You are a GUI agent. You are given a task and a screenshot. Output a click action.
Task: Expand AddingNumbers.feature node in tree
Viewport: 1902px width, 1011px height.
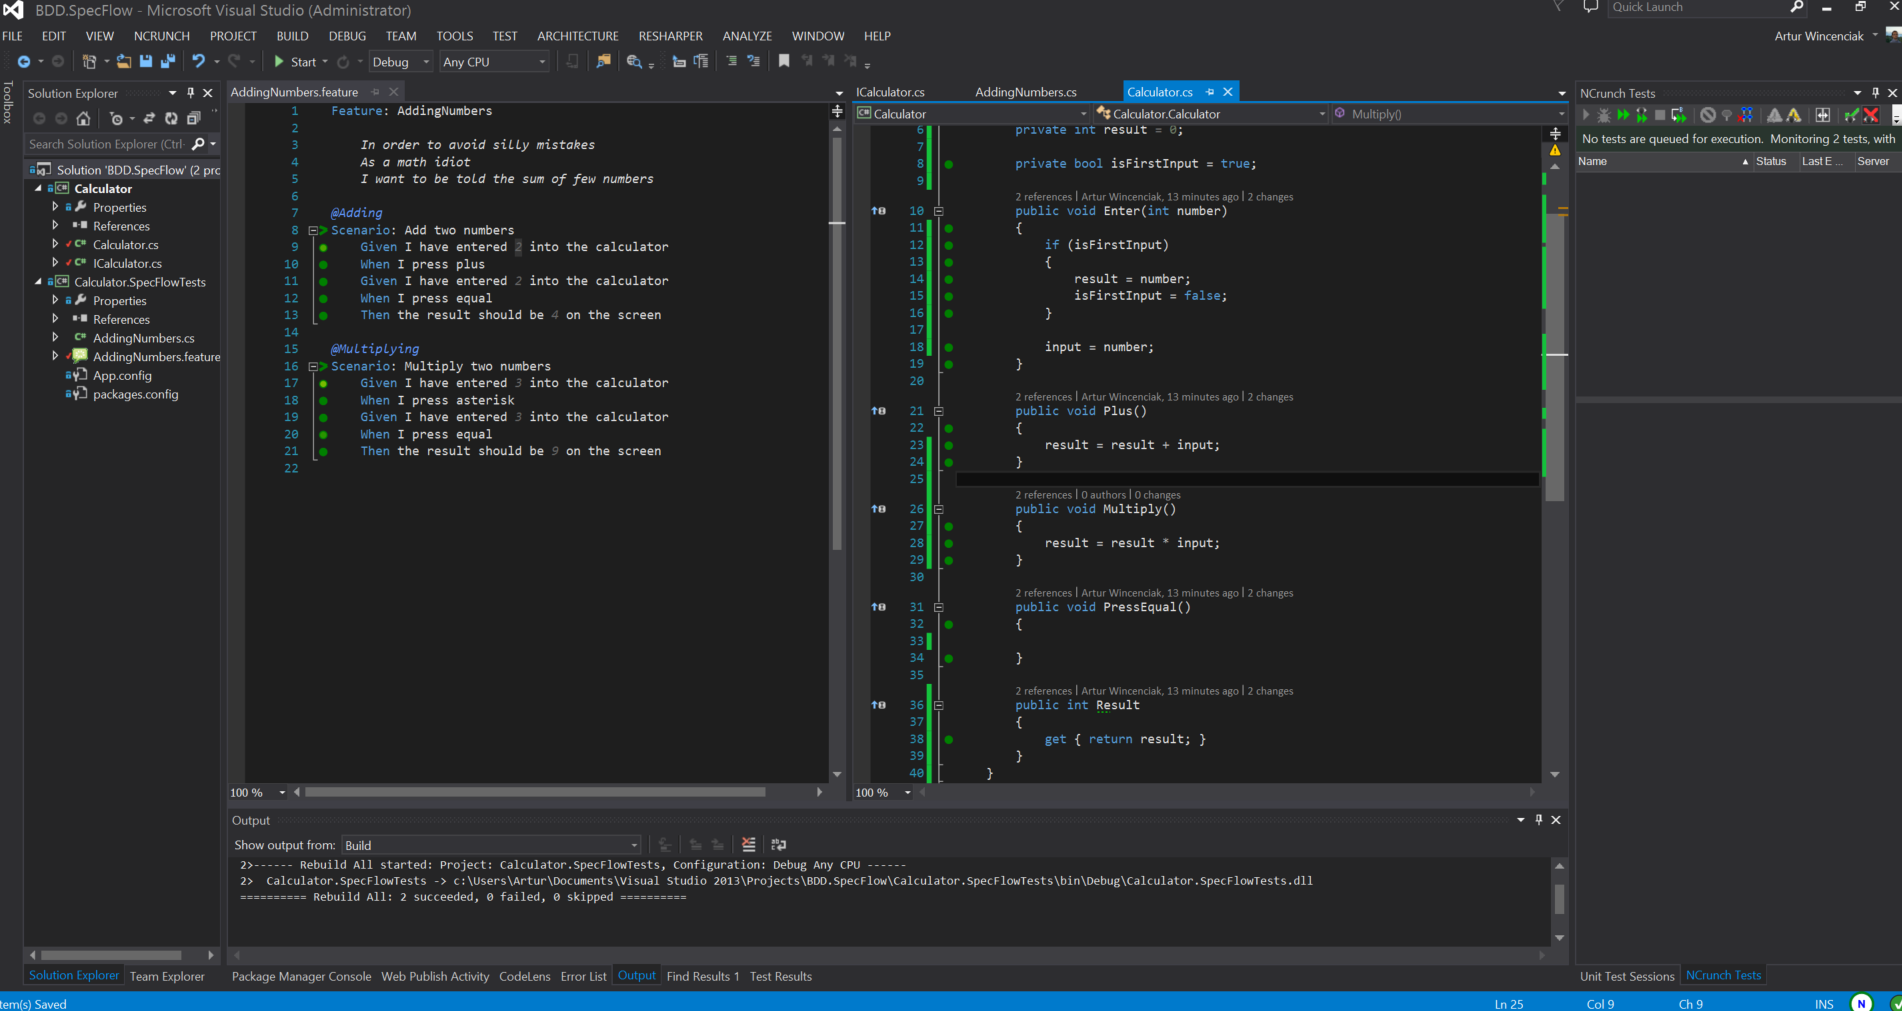coord(55,356)
